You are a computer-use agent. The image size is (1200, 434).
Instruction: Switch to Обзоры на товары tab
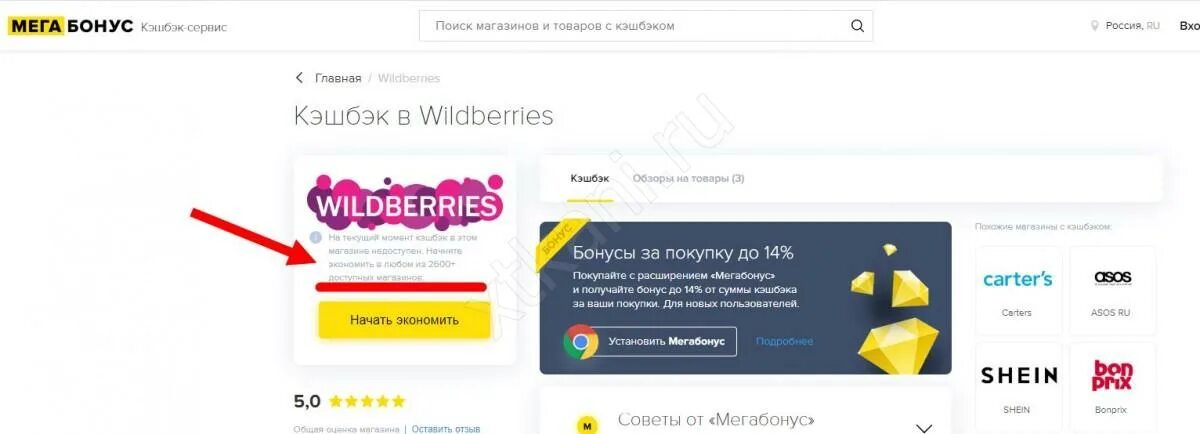point(688,178)
